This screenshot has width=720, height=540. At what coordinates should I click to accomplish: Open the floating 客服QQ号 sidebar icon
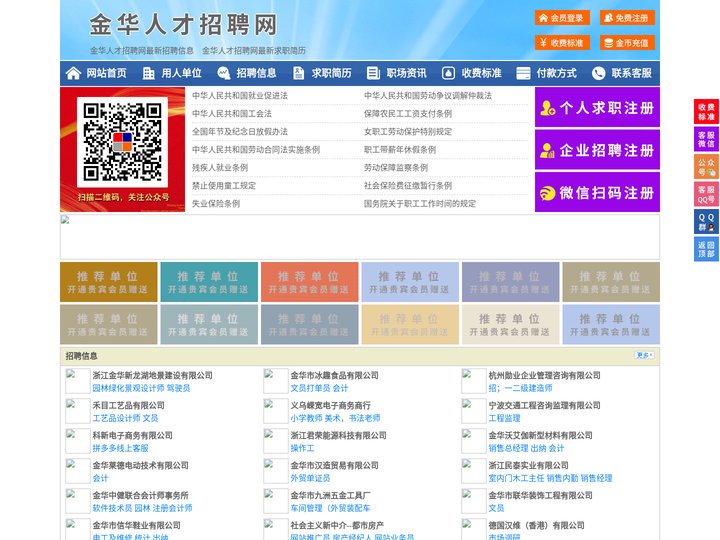706,194
